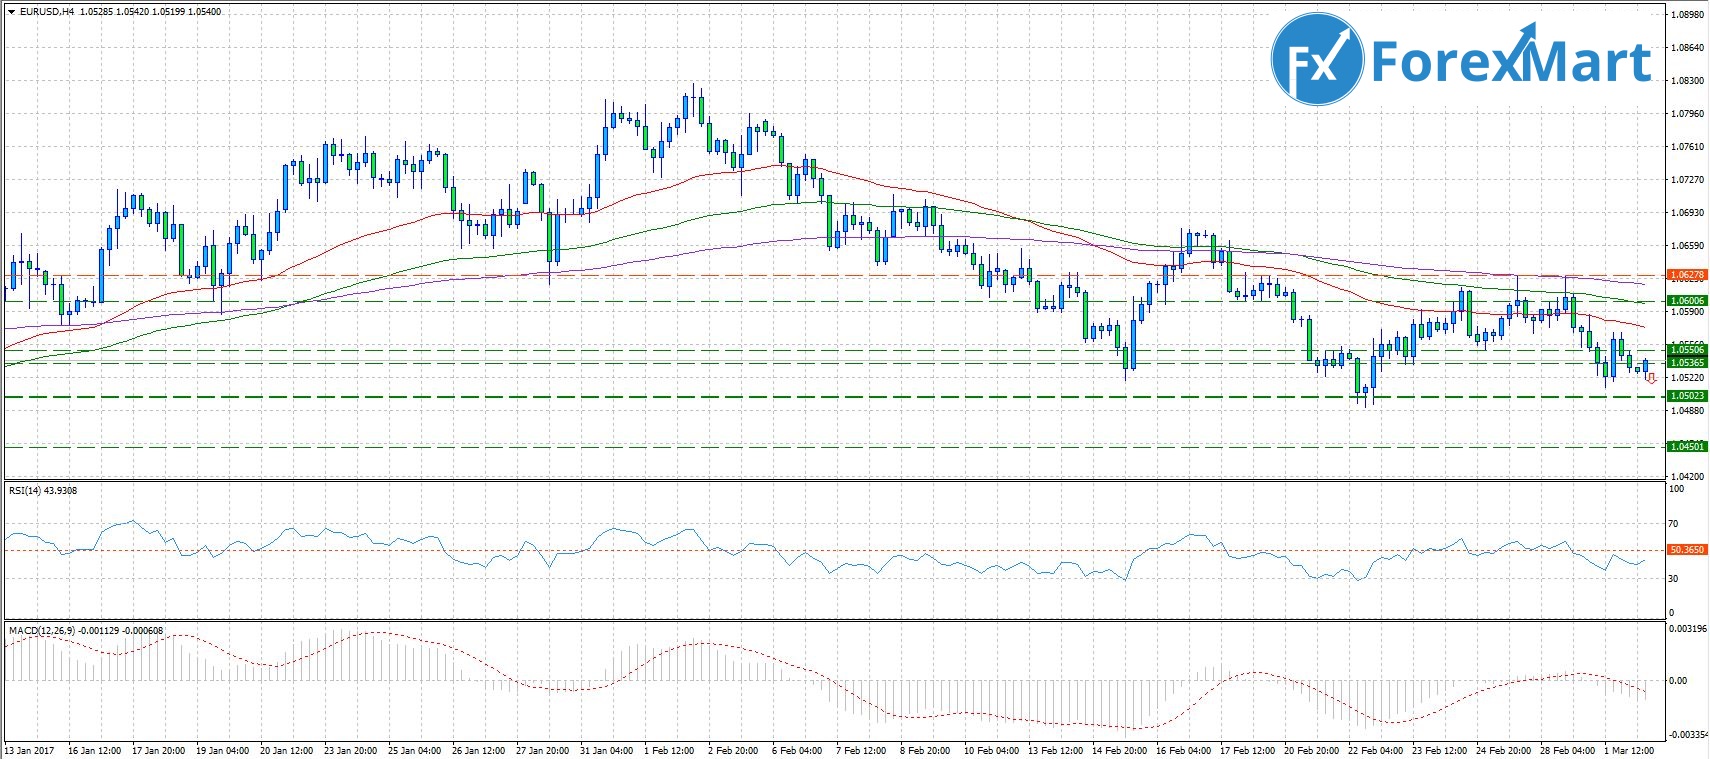This screenshot has width=1710, height=759.
Task: Click the 10 Feb 04:00 time axis label
Action: pyautogui.click(x=991, y=750)
